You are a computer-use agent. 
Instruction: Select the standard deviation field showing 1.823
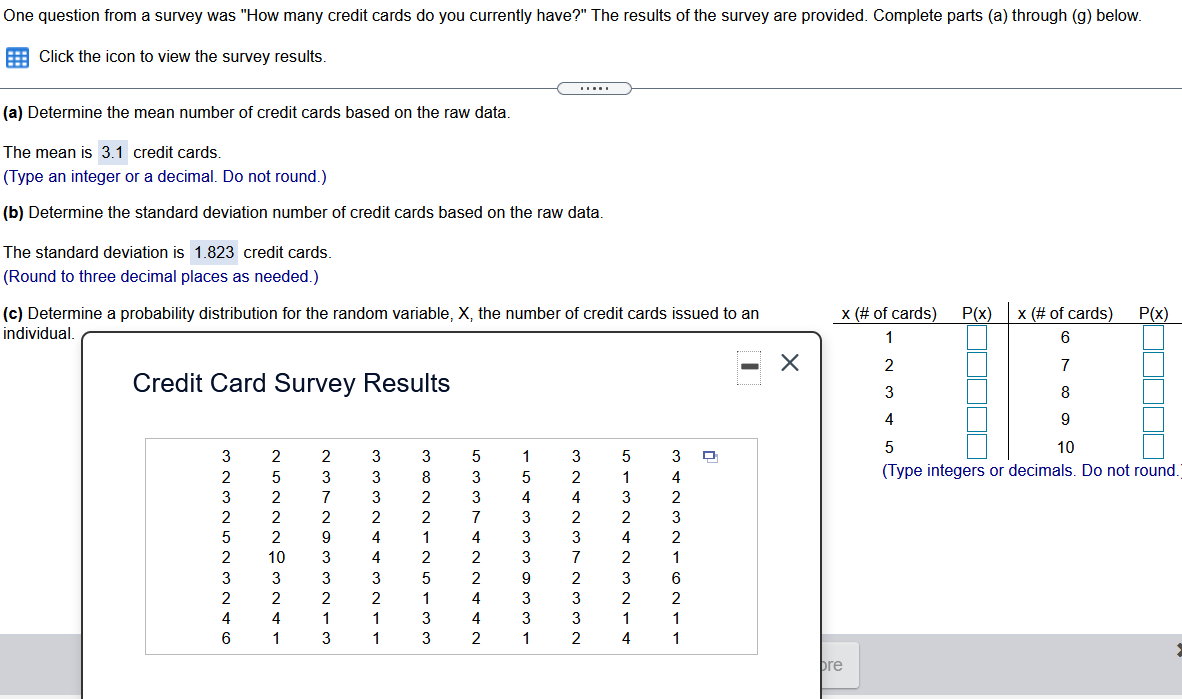pos(213,252)
